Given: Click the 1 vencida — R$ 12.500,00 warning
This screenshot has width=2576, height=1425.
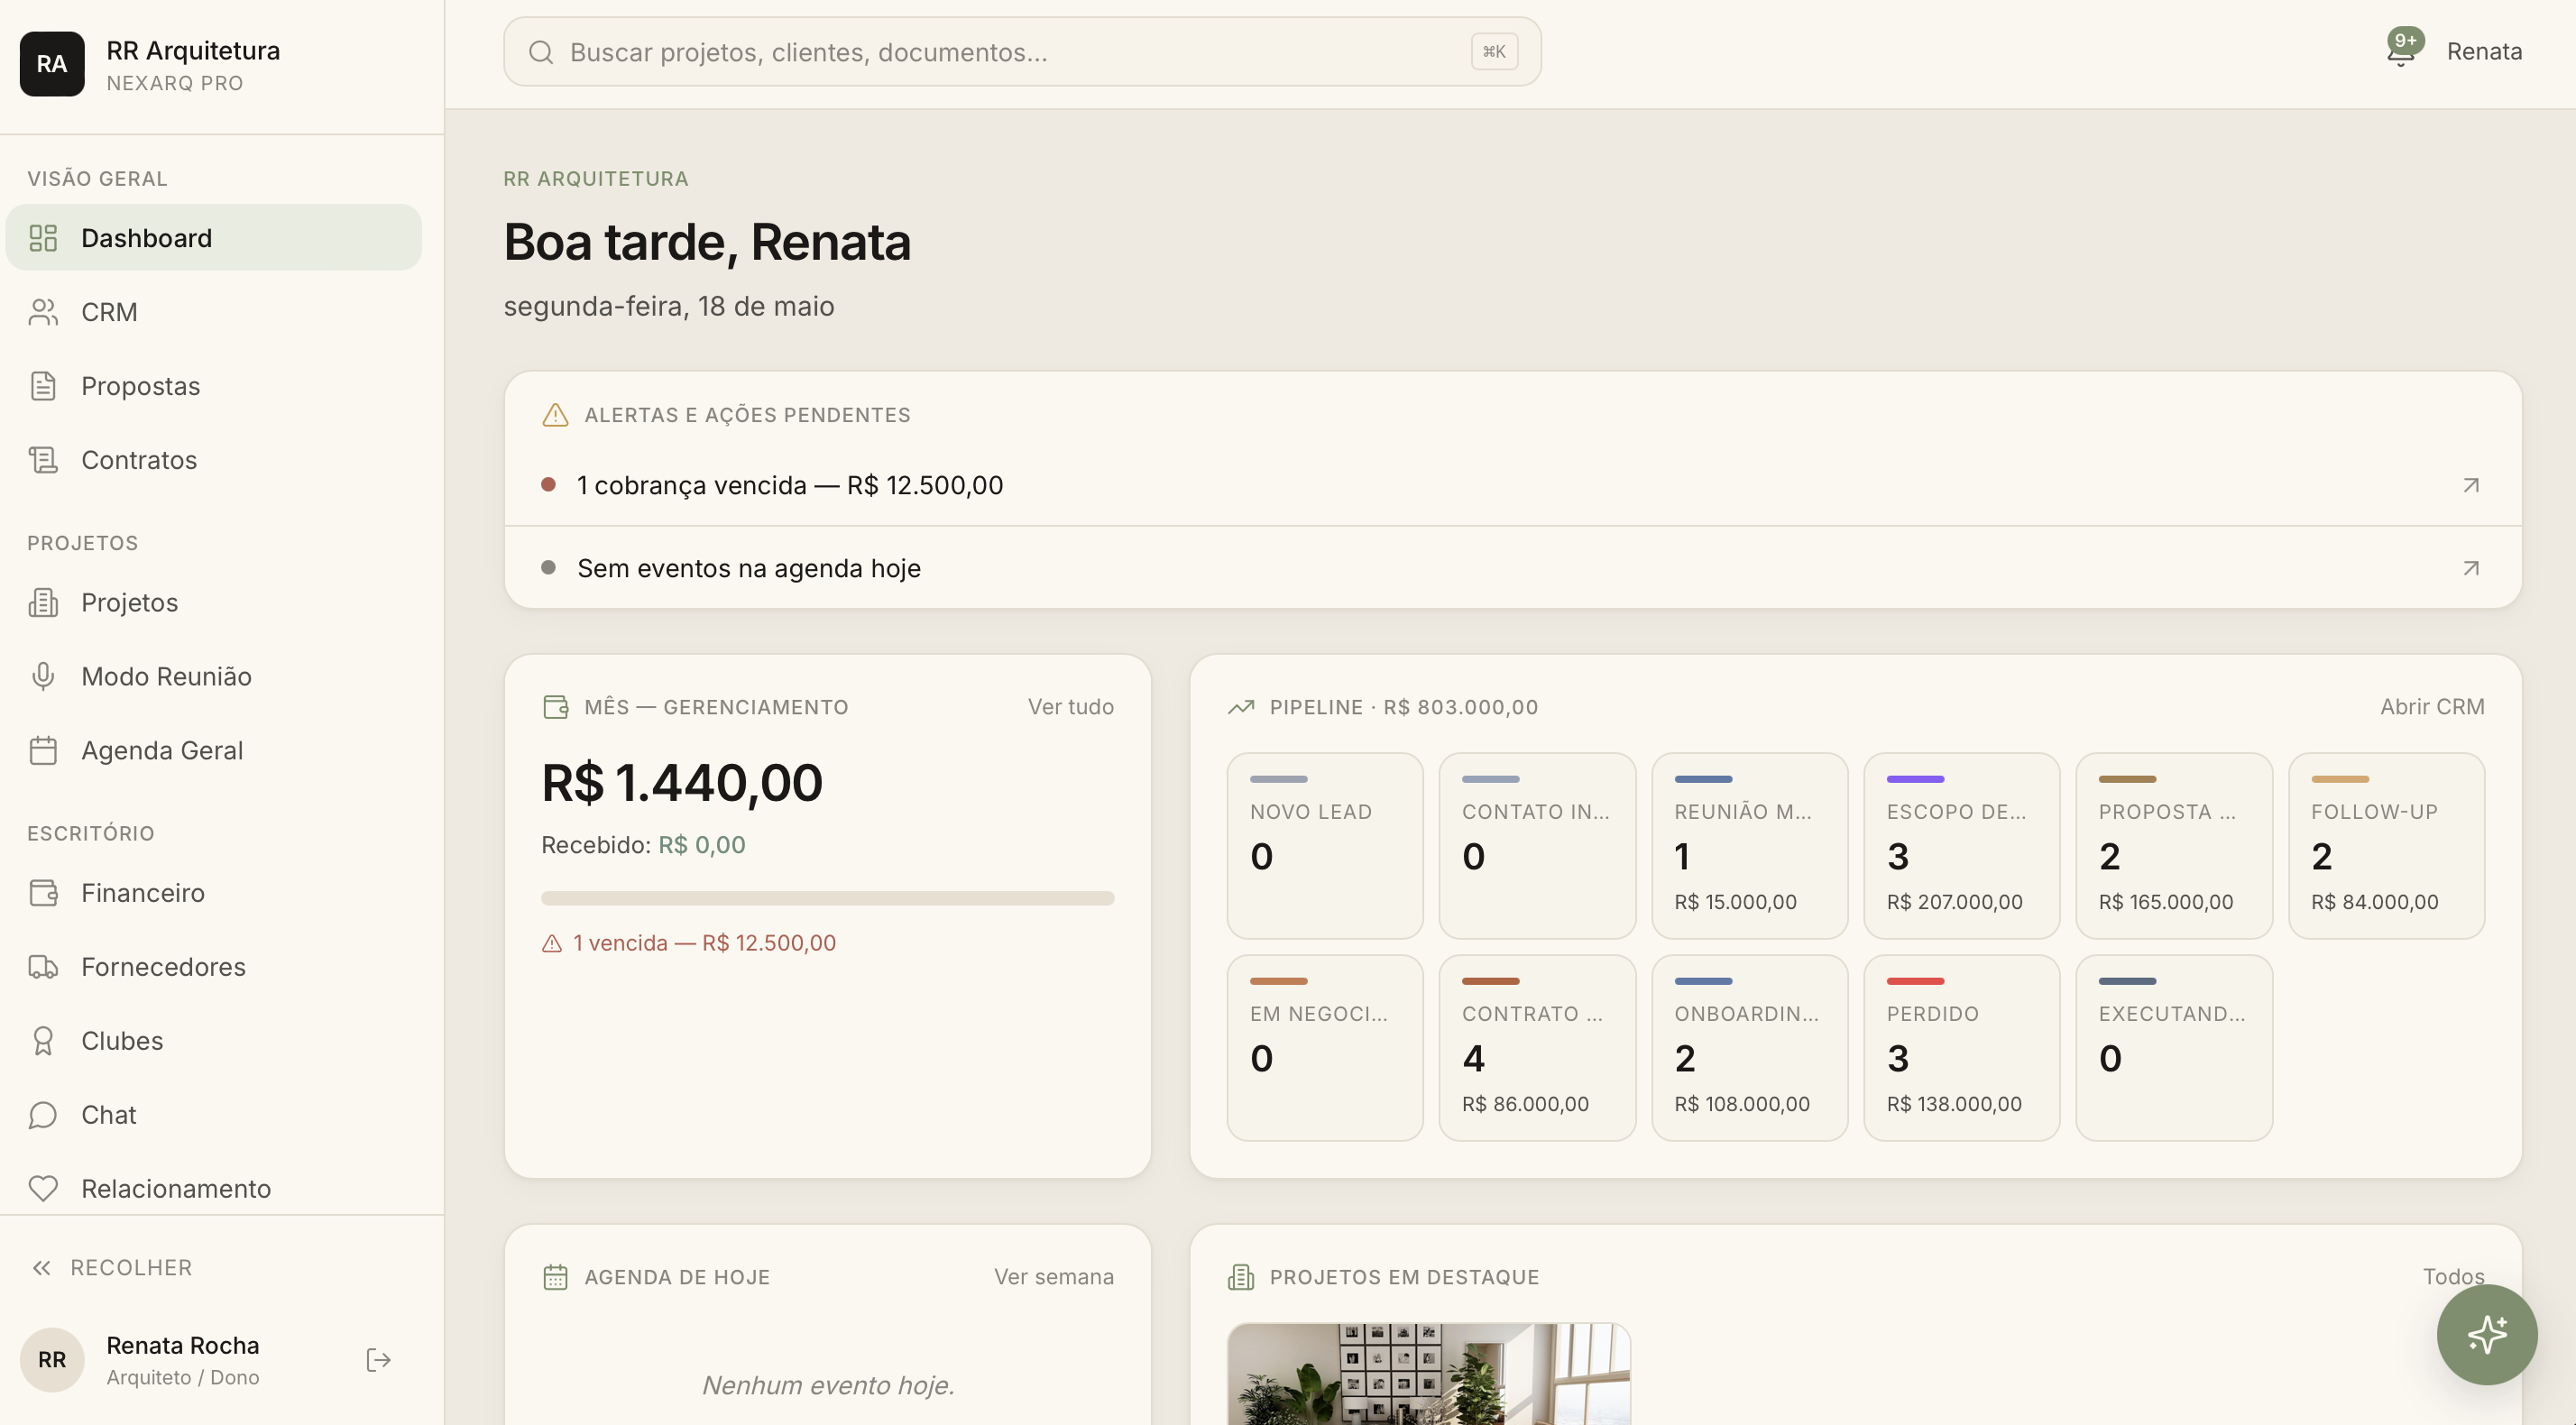Looking at the screenshot, I should [x=689, y=943].
